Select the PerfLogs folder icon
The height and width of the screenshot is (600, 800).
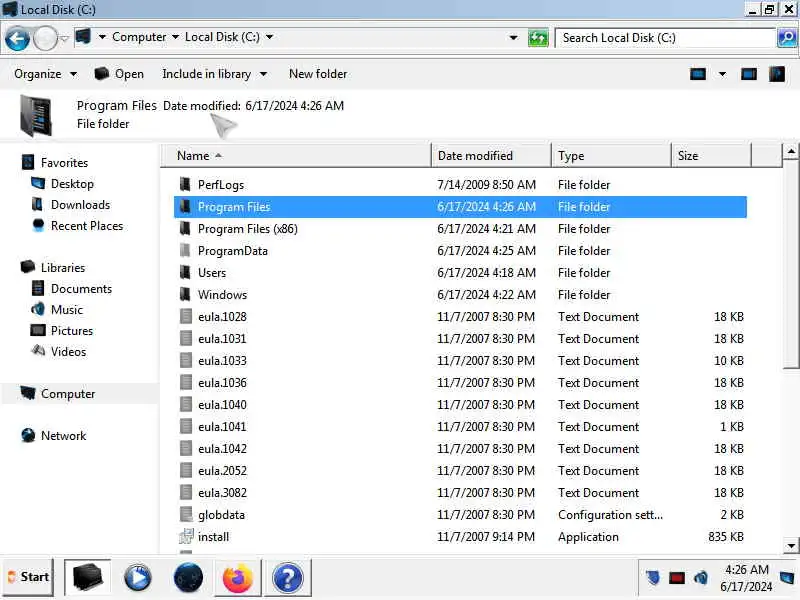185,185
